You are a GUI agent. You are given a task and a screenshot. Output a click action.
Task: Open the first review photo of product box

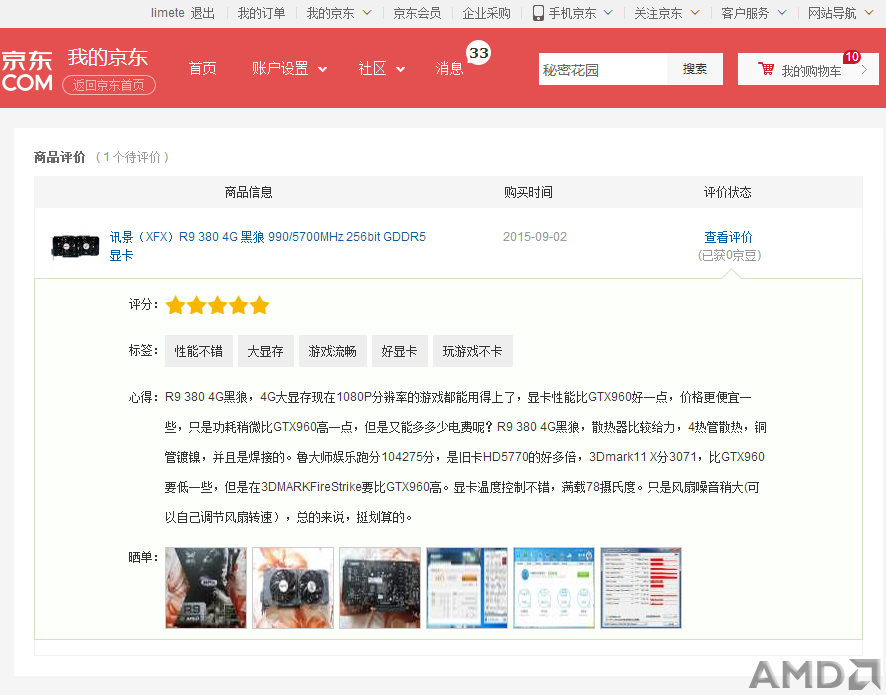point(206,588)
